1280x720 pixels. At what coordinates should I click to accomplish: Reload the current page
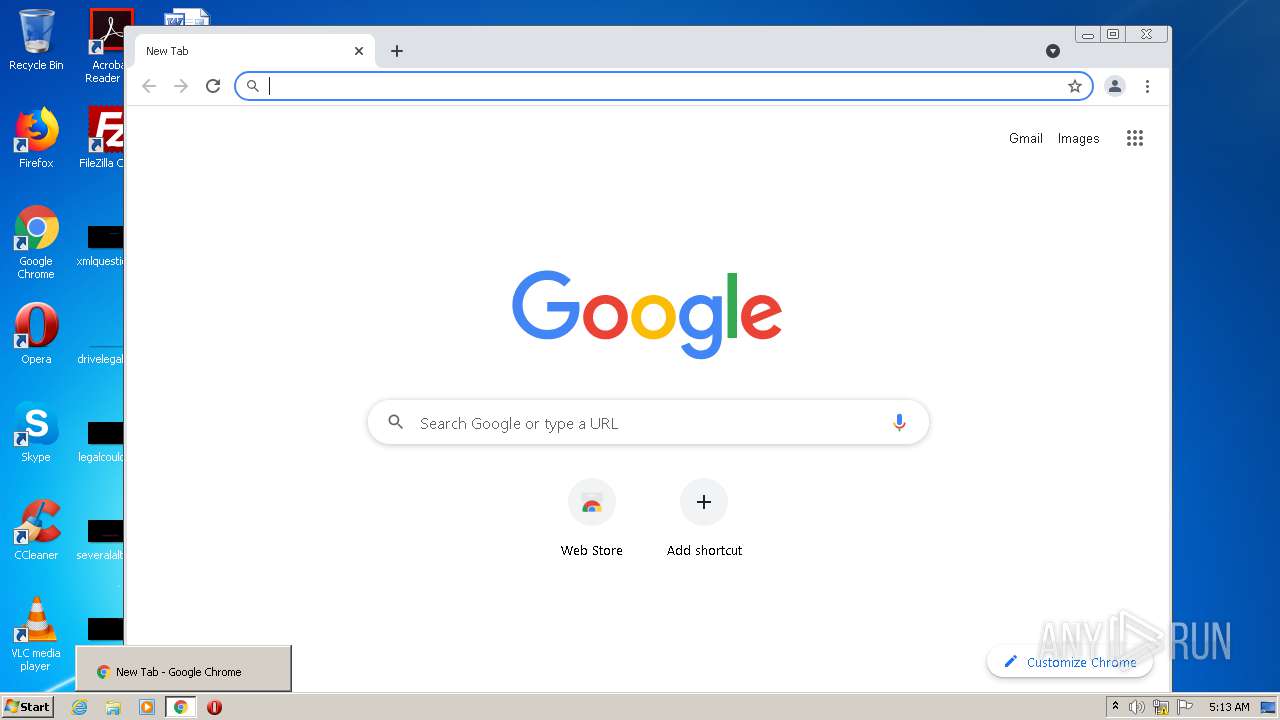pyautogui.click(x=213, y=86)
